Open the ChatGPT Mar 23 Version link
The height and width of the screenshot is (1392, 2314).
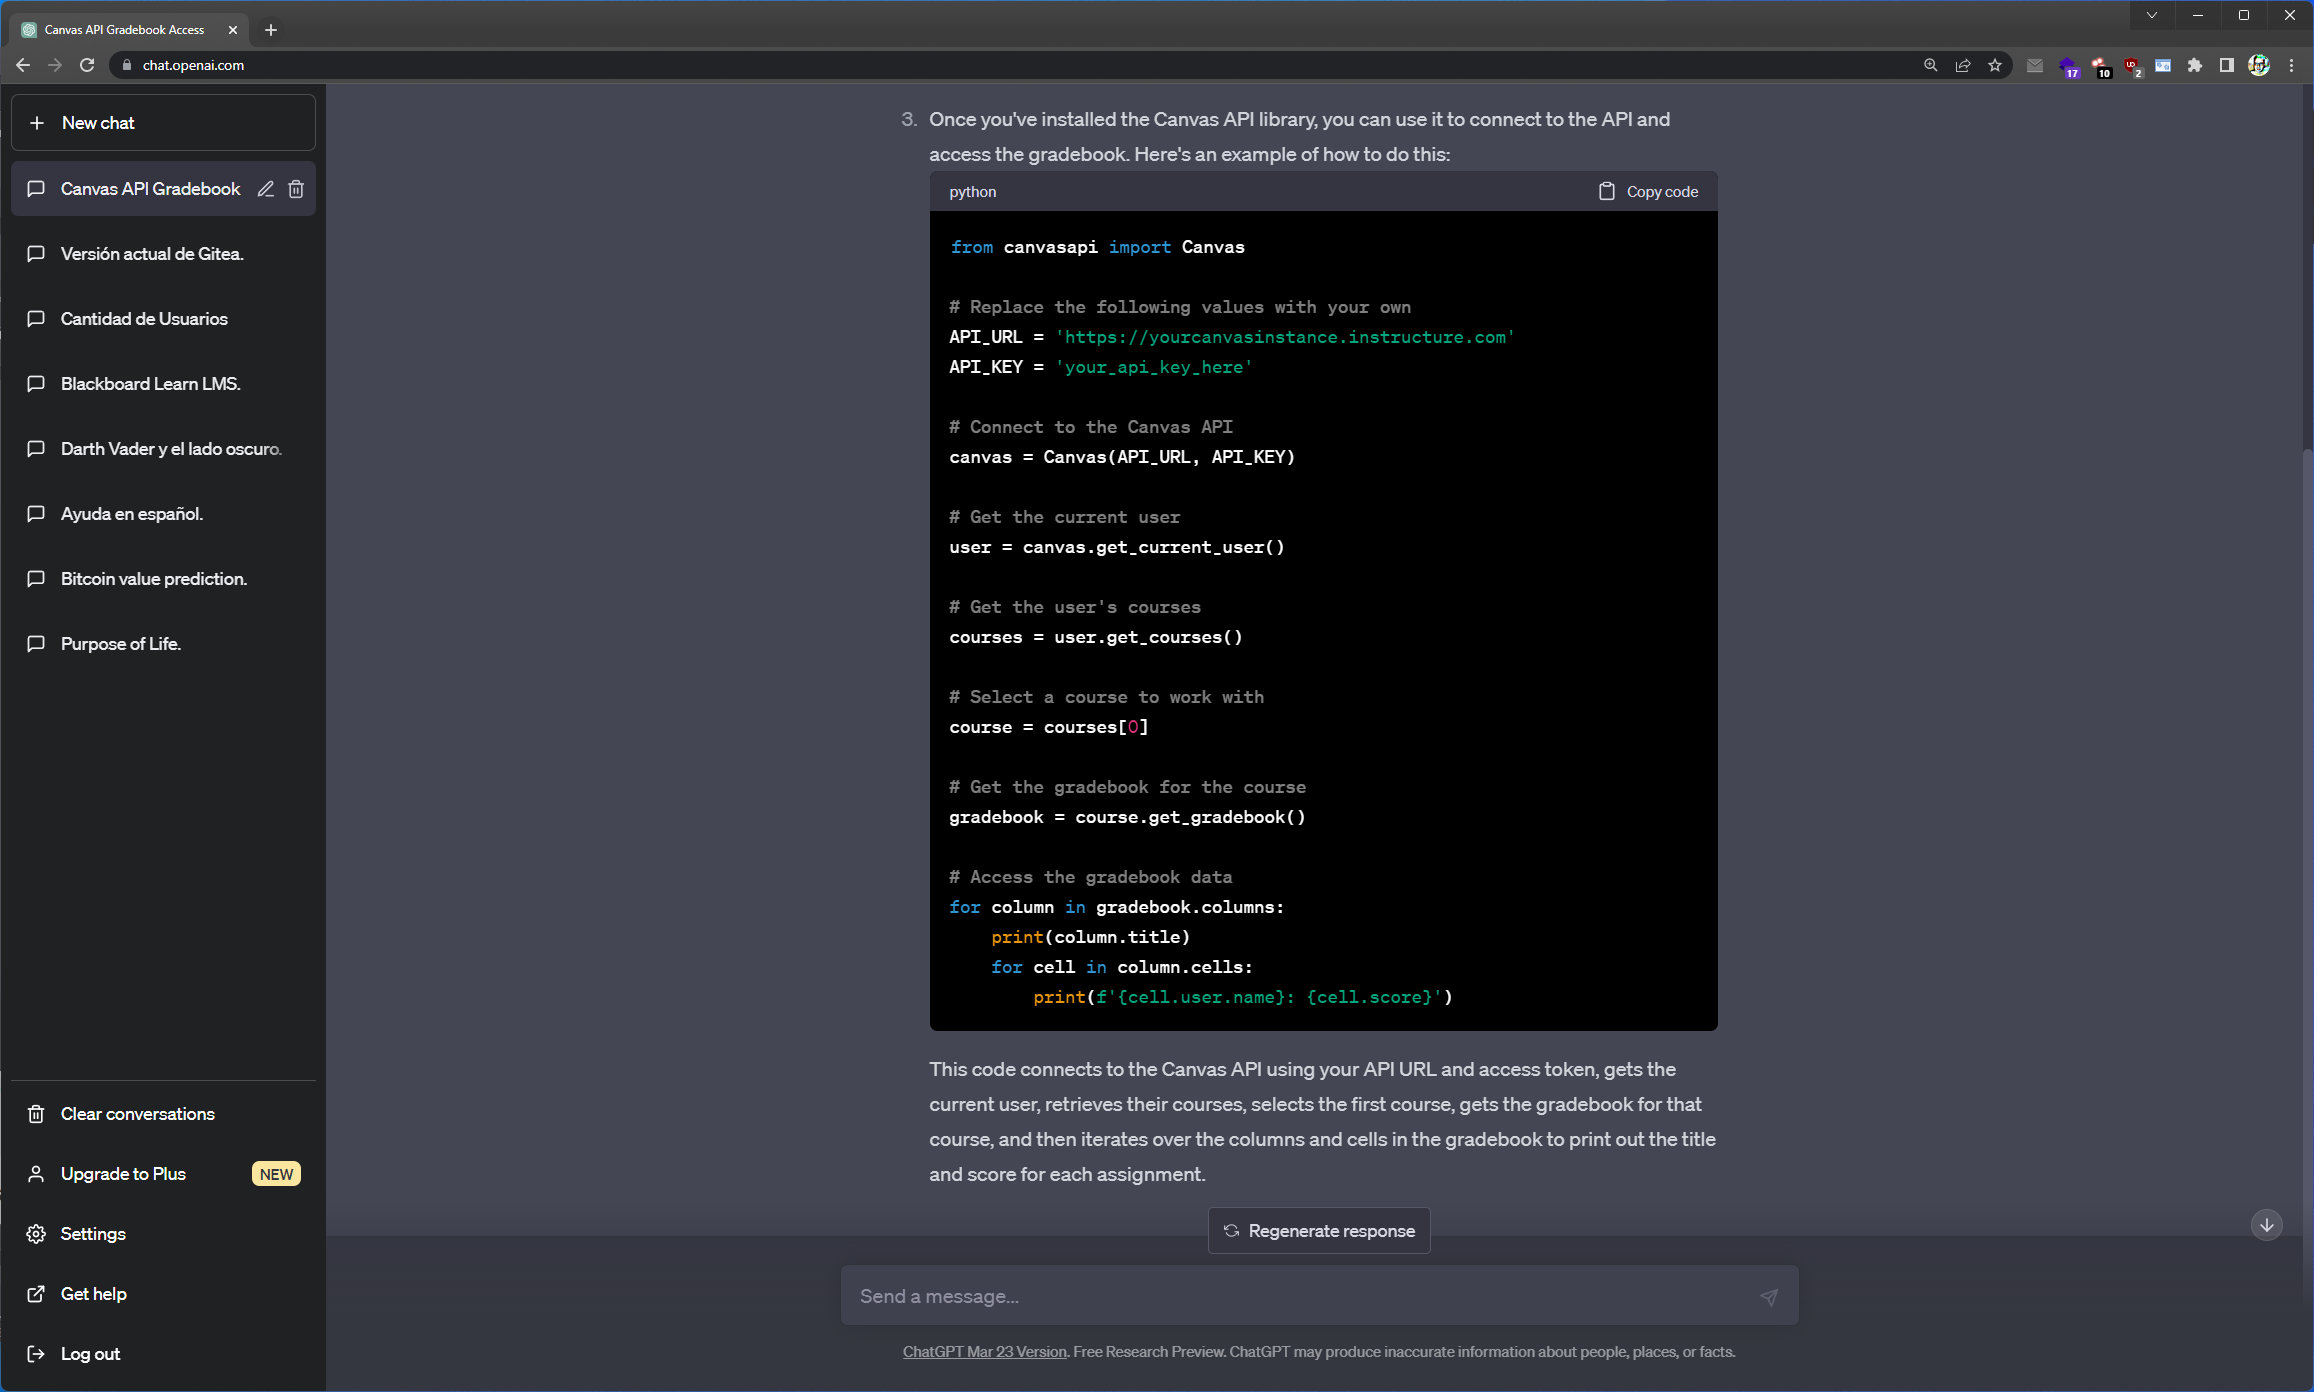click(984, 1352)
